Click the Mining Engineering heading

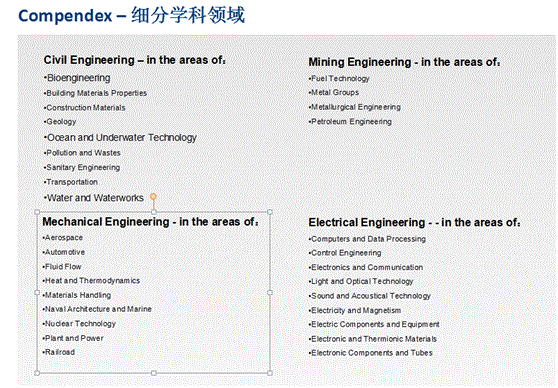(404, 62)
